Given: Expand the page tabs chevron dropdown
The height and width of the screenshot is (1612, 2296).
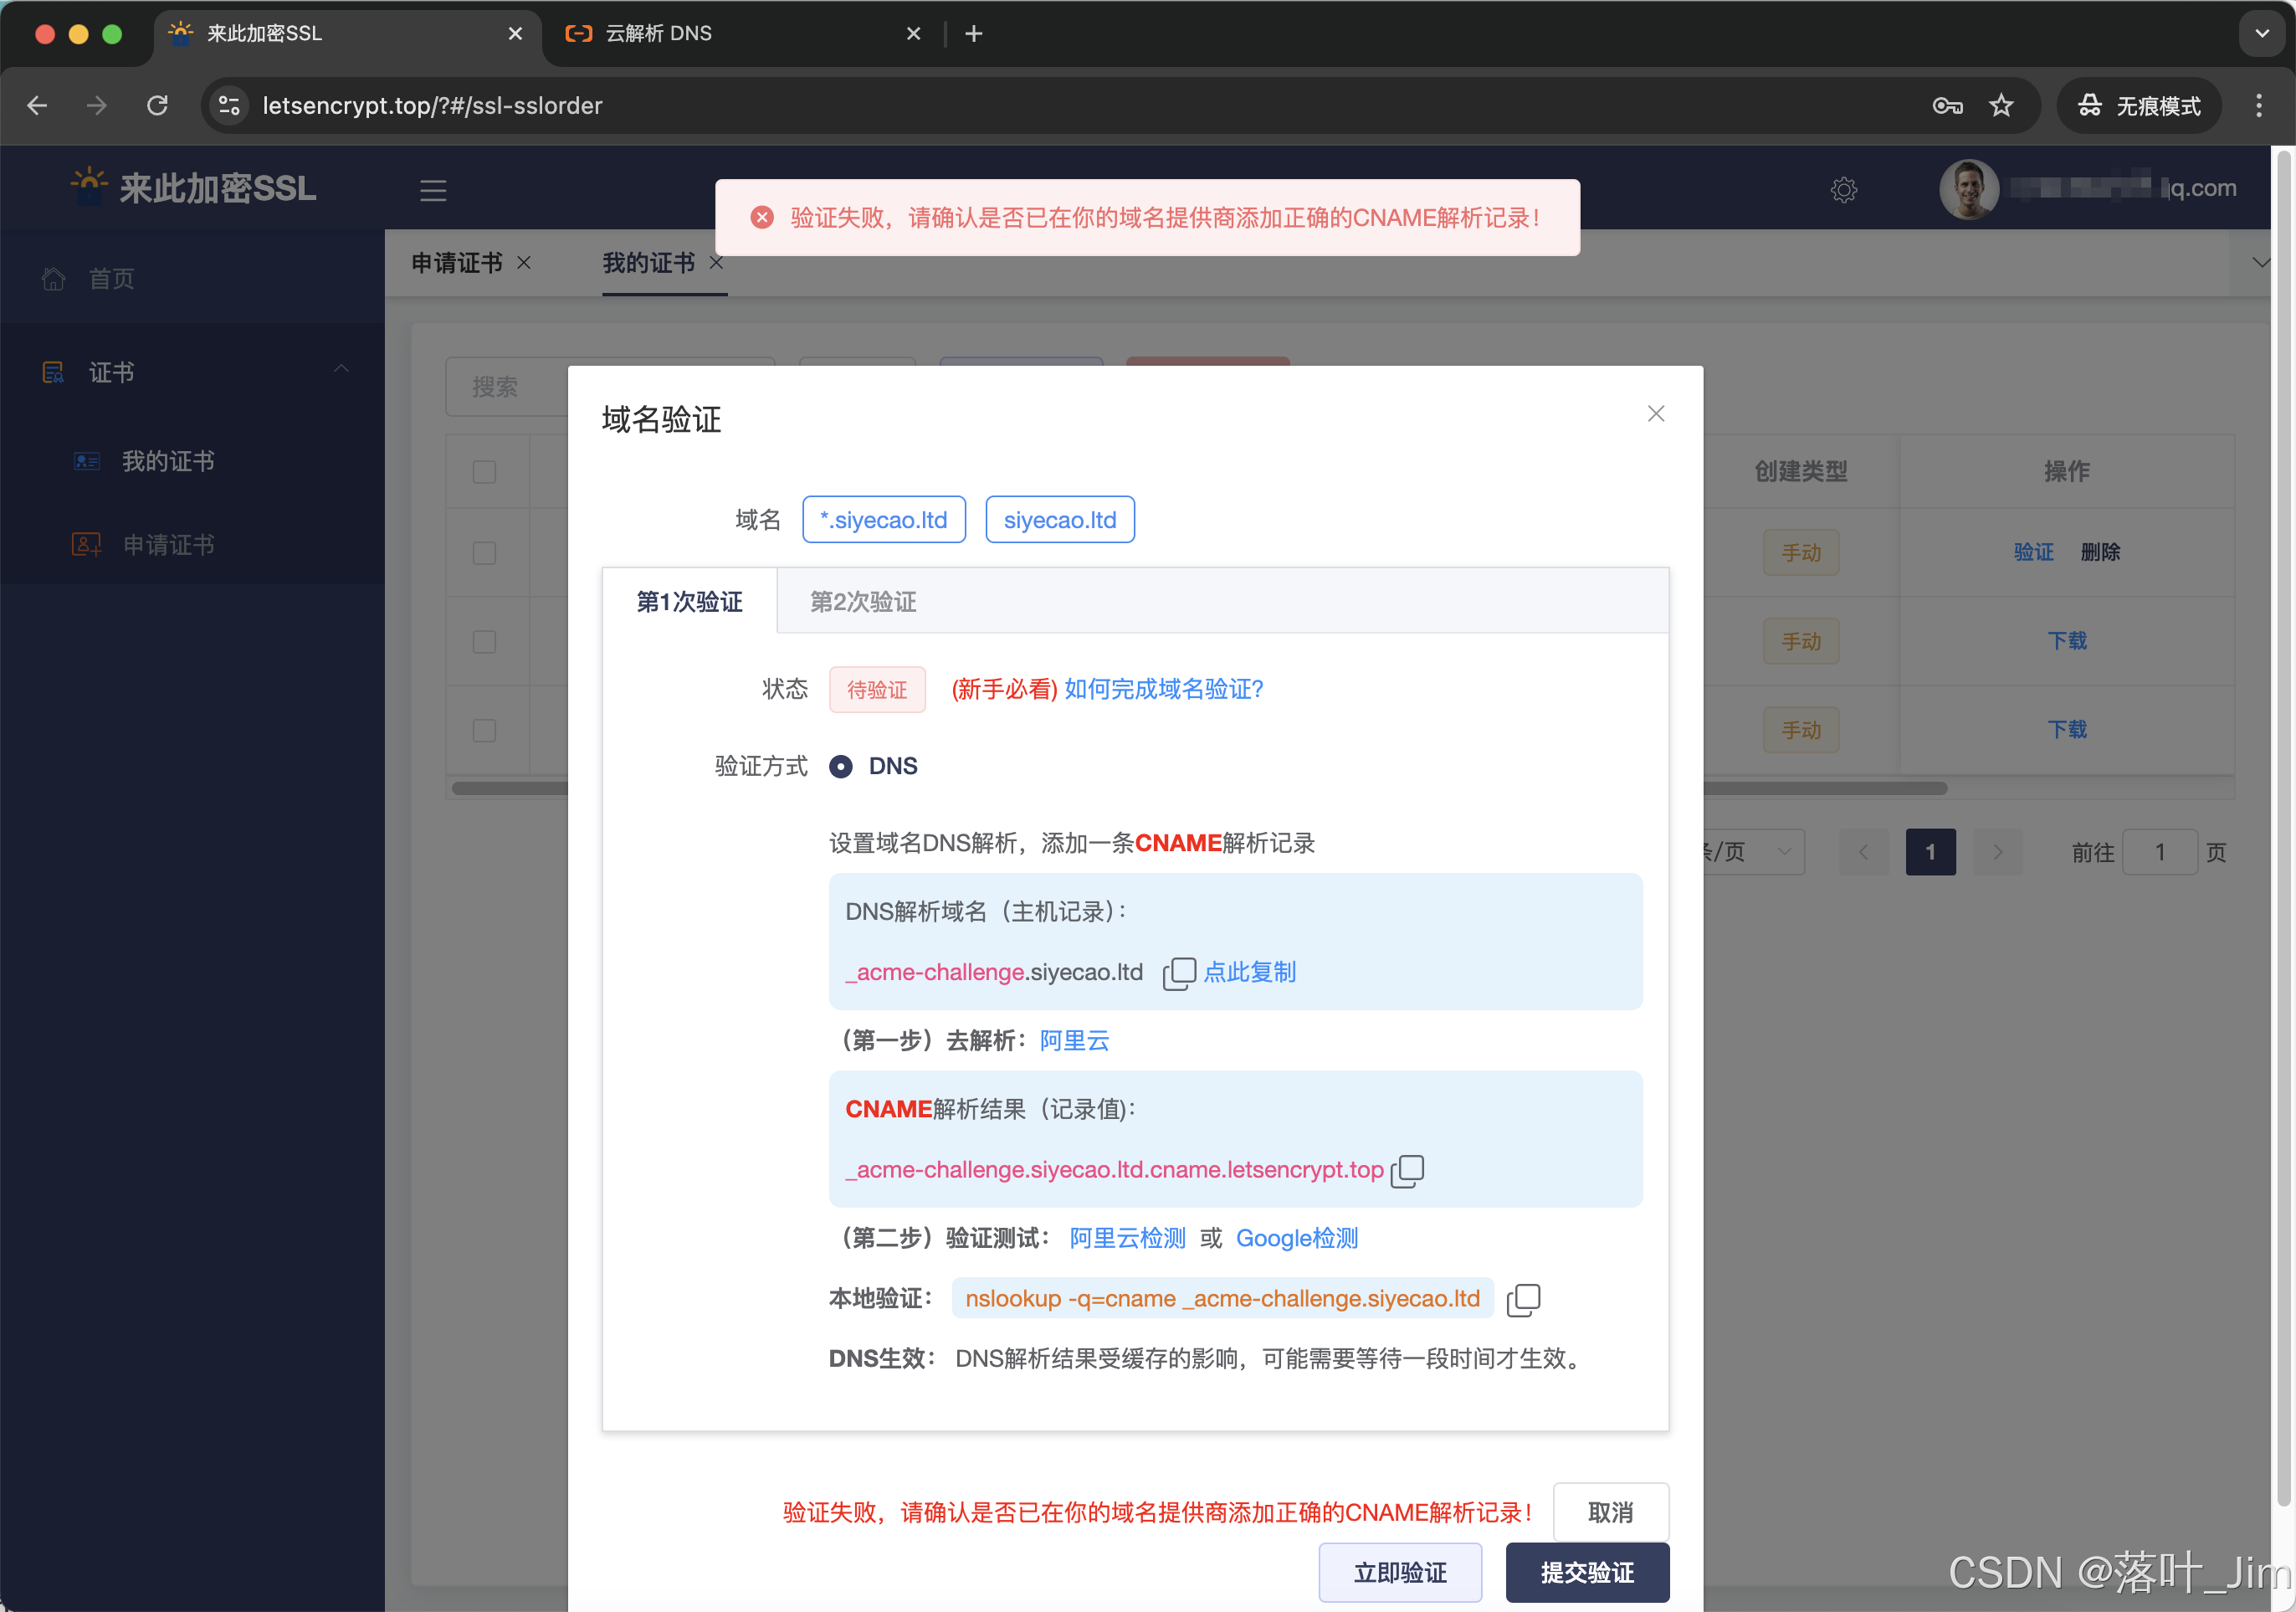Looking at the screenshot, I should pos(2261,263).
